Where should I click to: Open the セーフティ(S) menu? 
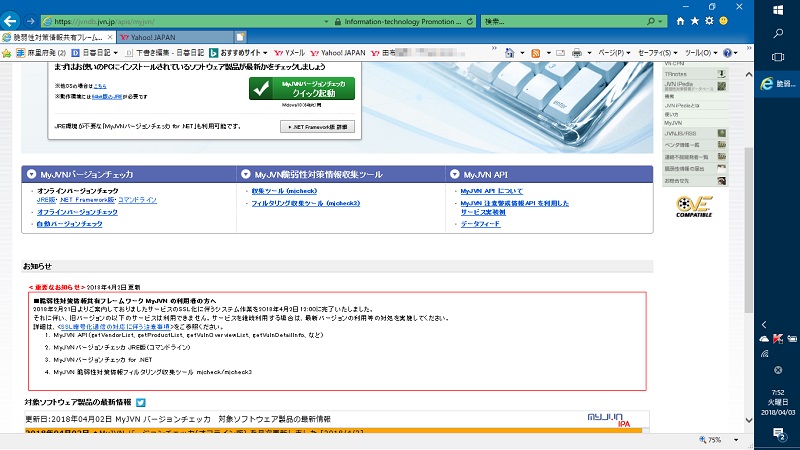pyautogui.click(x=657, y=53)
